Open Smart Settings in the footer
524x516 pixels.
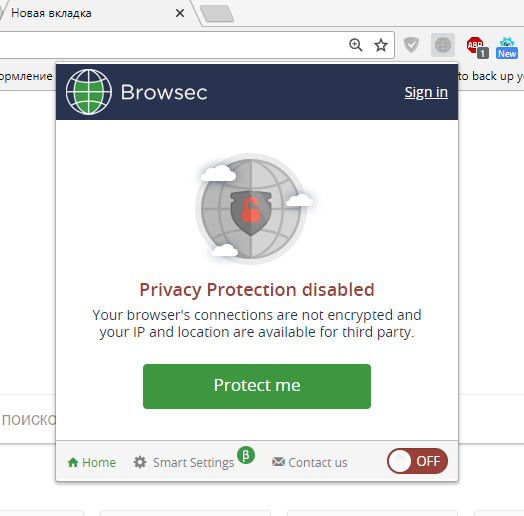pyautogui.click(x=193, y=463)
